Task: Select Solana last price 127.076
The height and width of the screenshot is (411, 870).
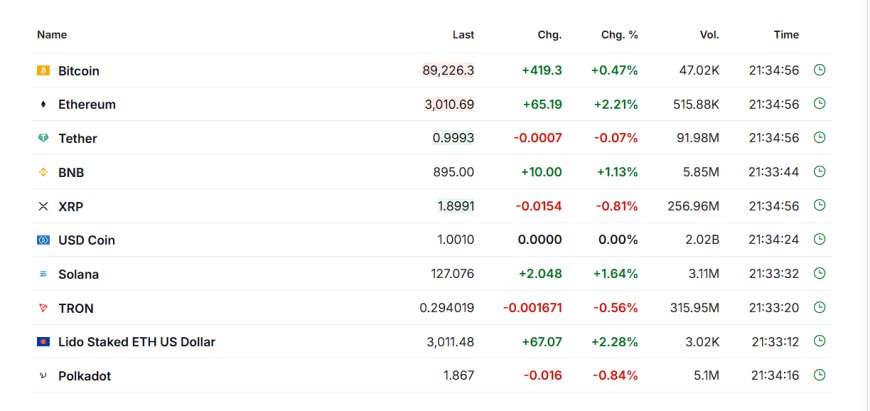Action: (x=453, y=274)
